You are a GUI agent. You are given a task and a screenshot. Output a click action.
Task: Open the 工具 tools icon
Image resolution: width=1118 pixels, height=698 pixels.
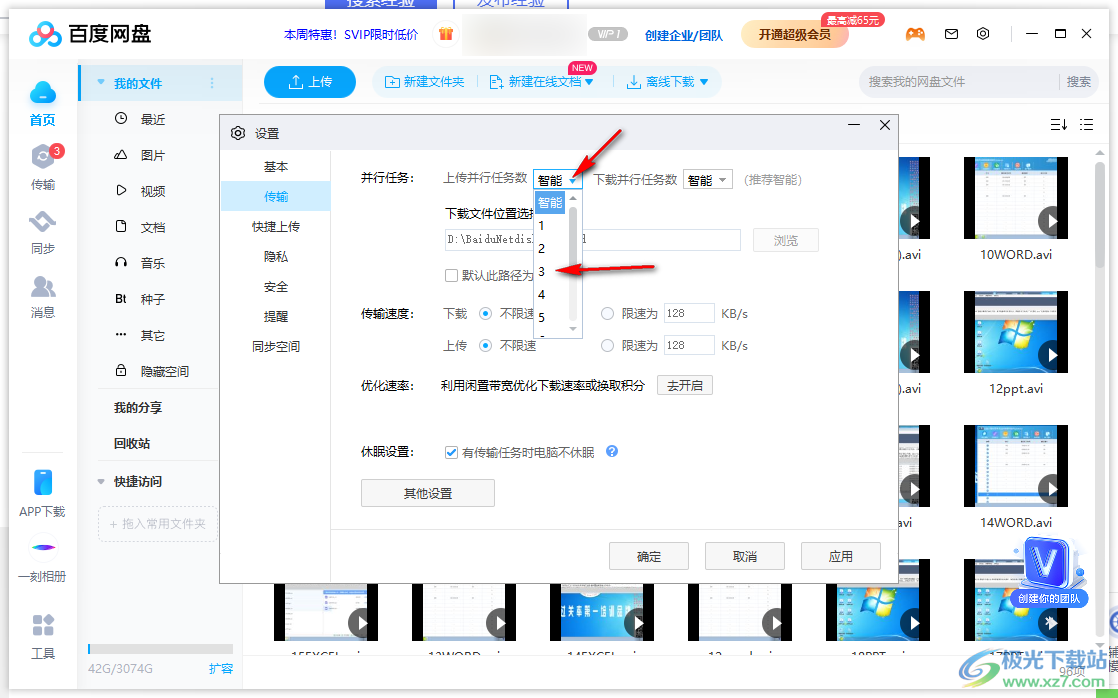[x=43, y=625]
